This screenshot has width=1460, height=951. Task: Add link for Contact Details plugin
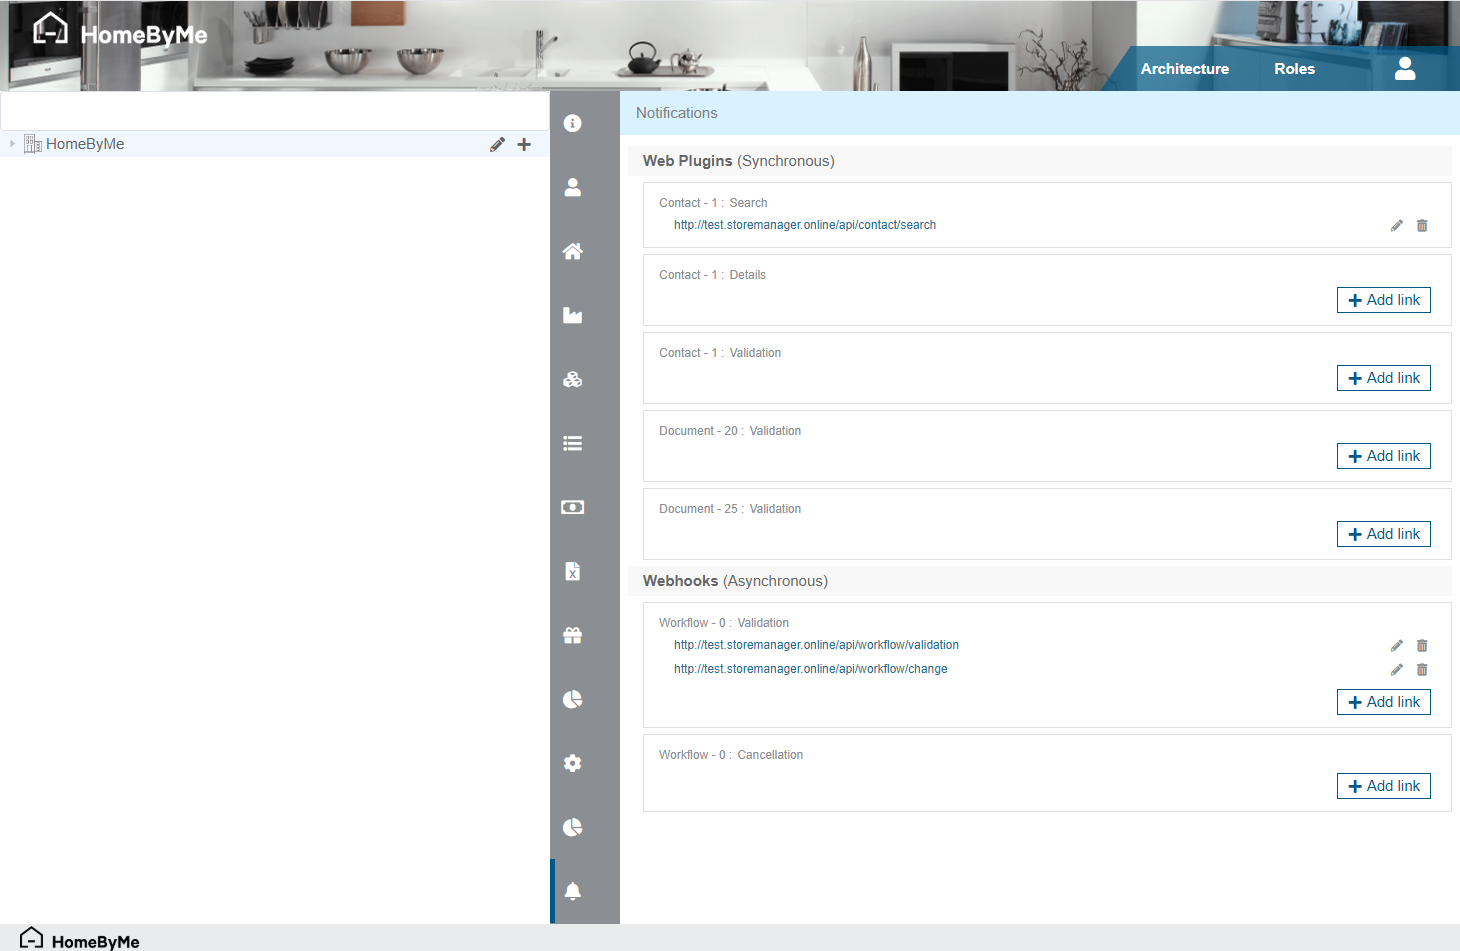1383,300
